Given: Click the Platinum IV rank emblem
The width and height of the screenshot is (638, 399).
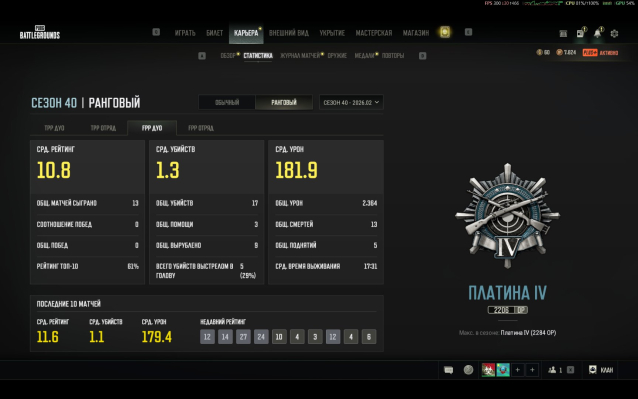Looking at the screenshot, I should 507,216.
